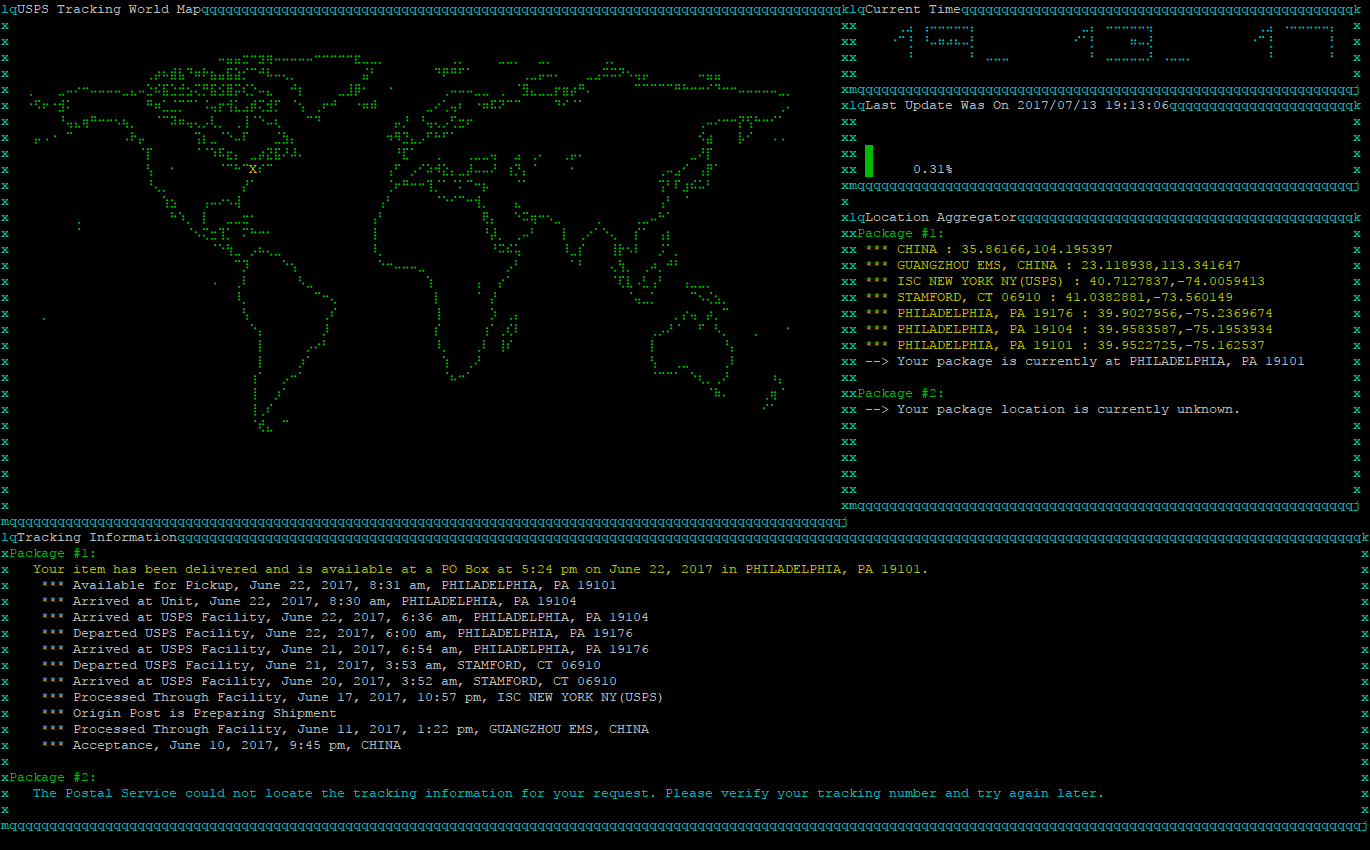Click the green update progress bar
Image resolution: width=1370 pixels, height=850 pixels.
point(869,161)
